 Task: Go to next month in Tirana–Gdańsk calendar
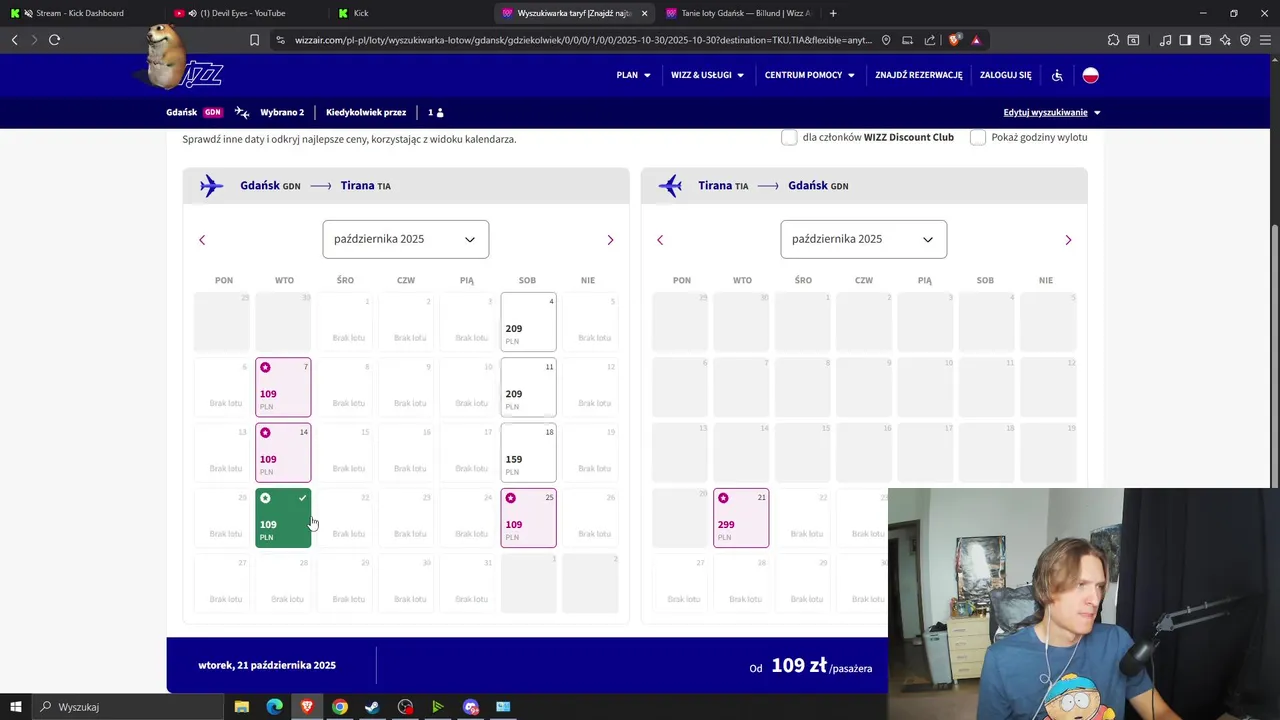1068,240
